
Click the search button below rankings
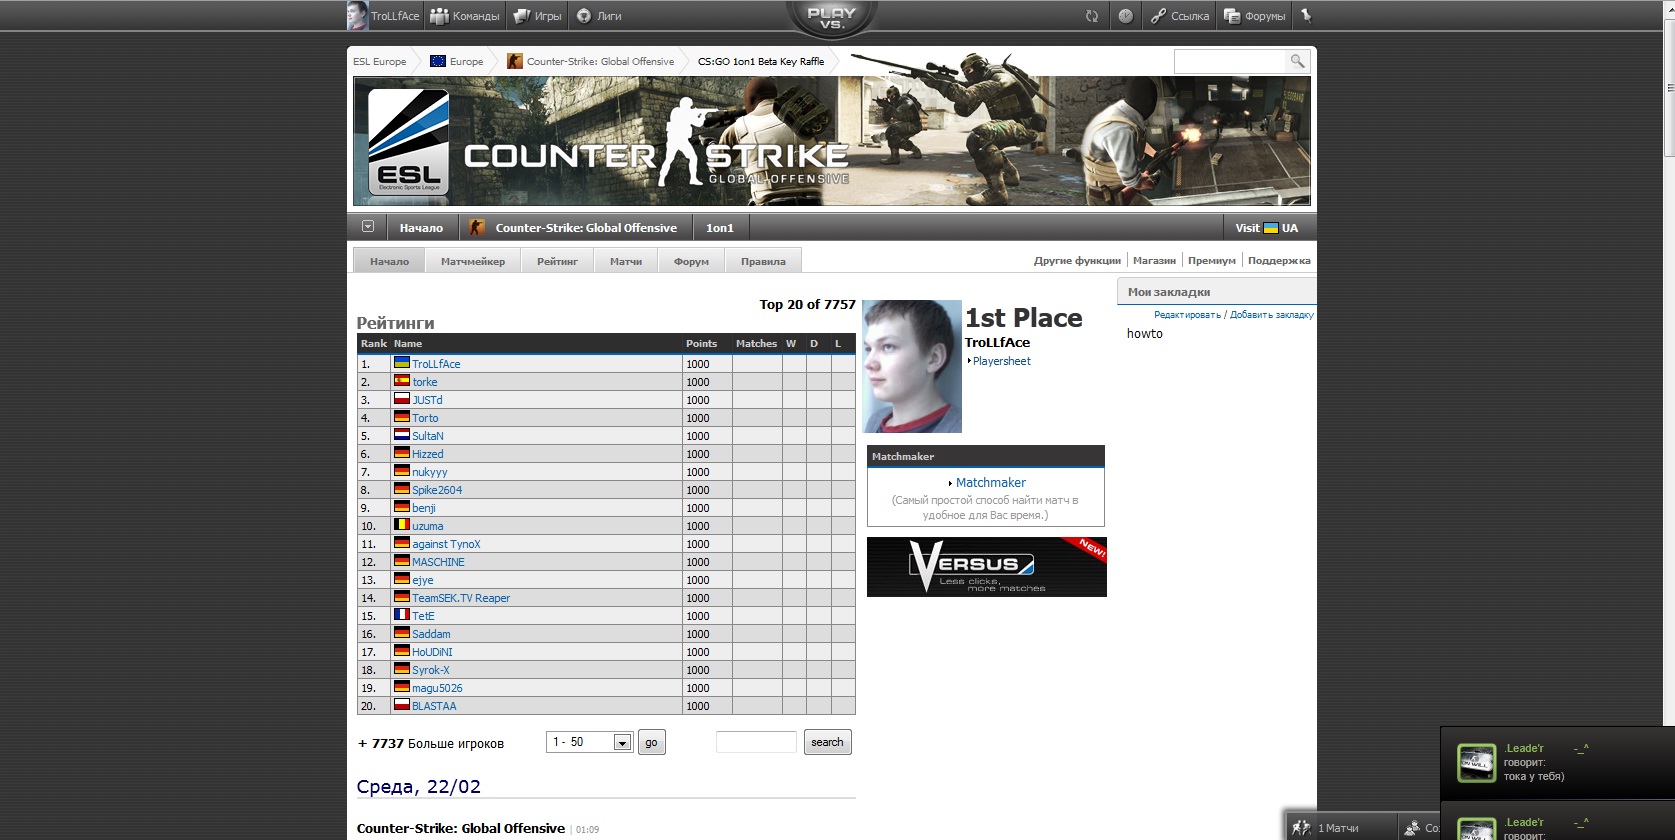pos(827,742)
